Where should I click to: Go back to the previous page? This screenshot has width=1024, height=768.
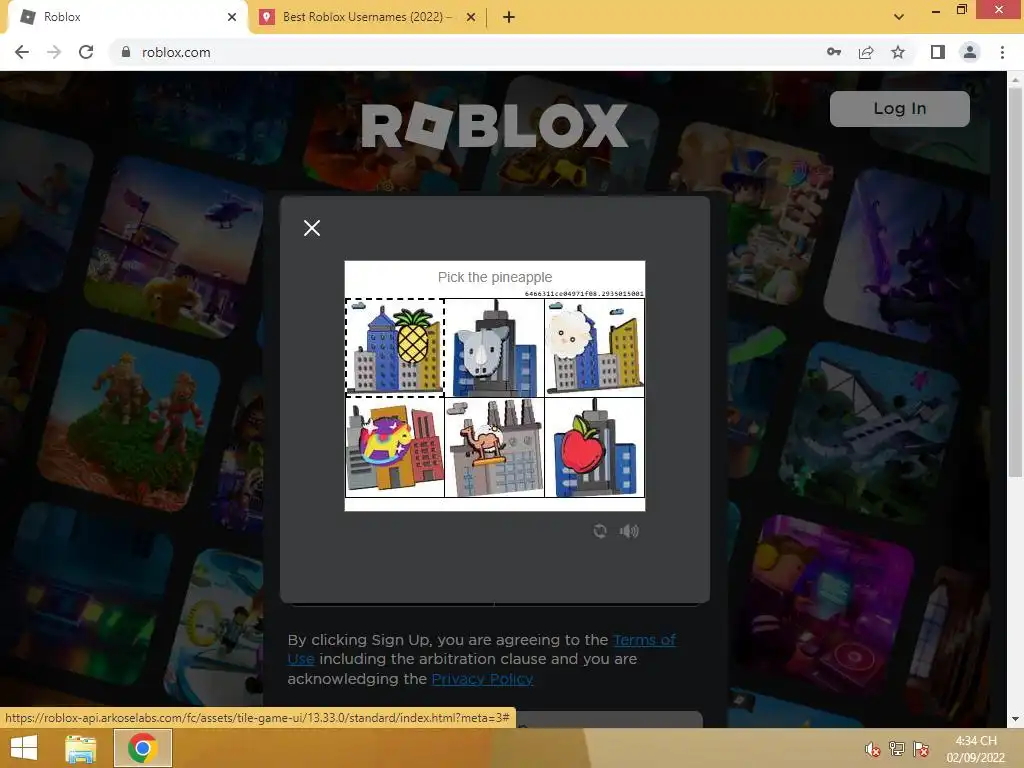coord(22,52)
